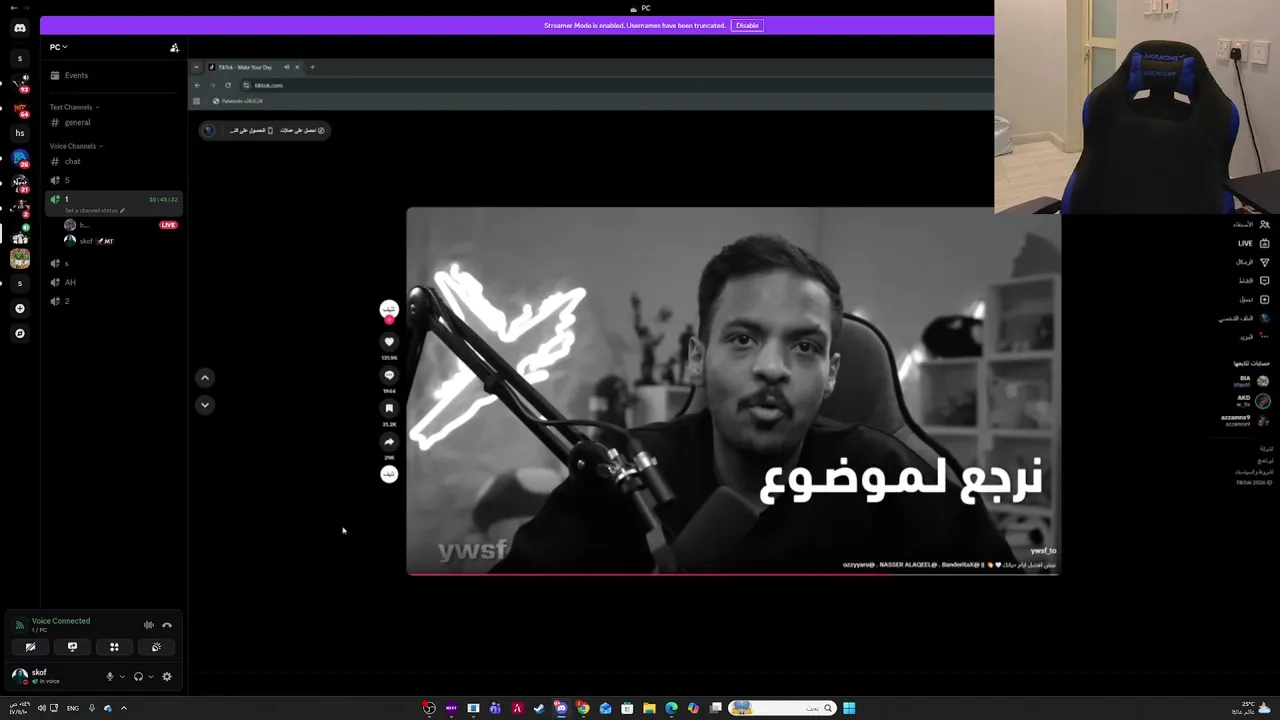Share your screen button

[72, 647]
